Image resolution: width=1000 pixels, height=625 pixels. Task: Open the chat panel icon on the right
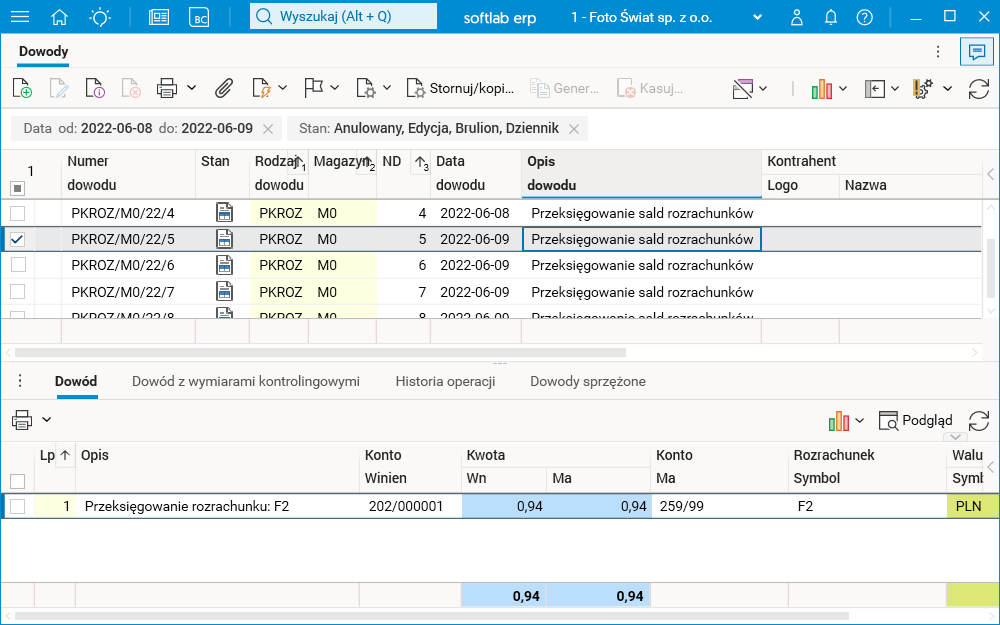pyautogui.click(x=977, y=52)
